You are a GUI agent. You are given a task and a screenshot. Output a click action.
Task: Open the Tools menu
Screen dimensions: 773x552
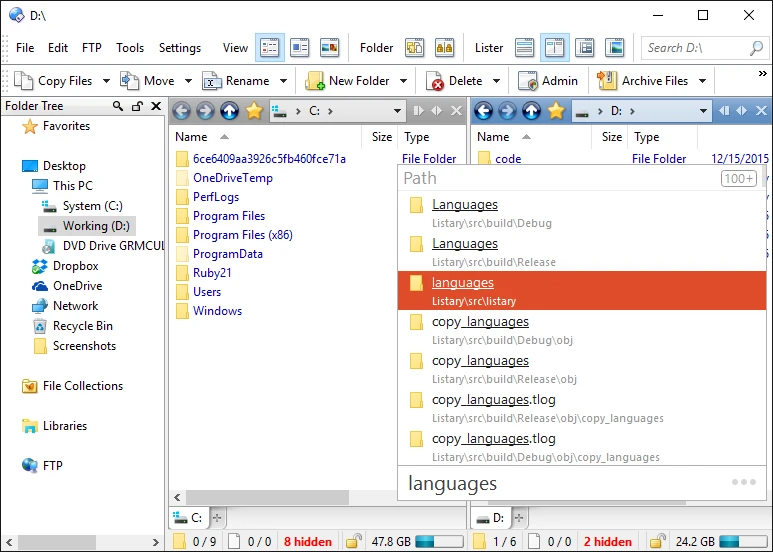tap(130, 47)
